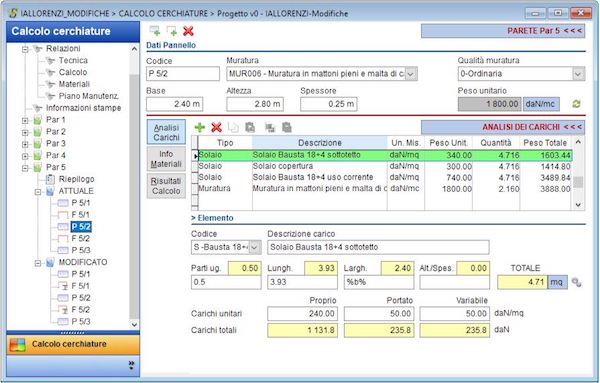Expand the Par 4 node
Viewport: 600px width, 383px height.
click(25, 156)
